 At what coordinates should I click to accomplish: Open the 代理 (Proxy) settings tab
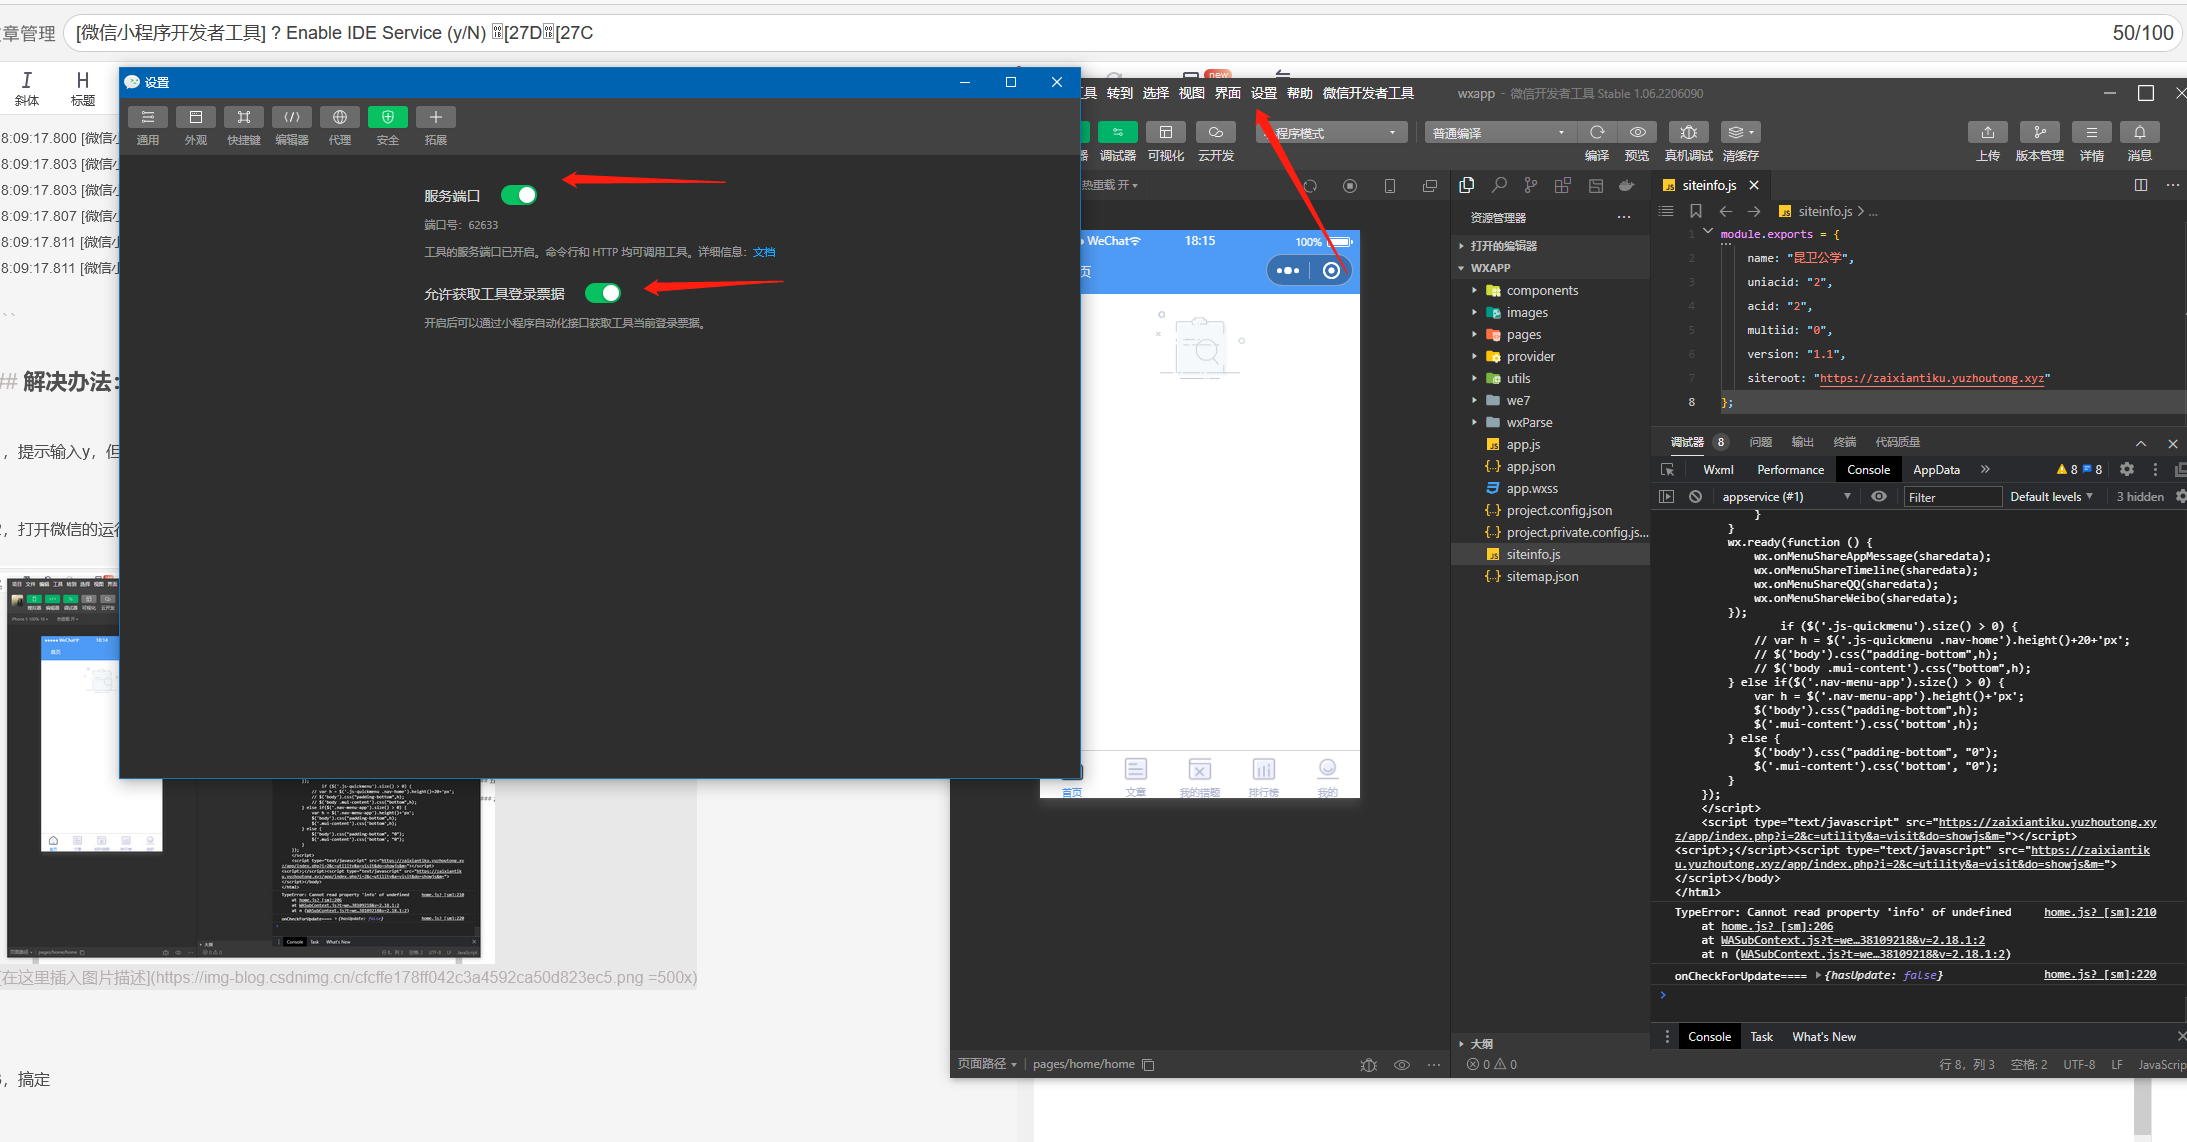(340, 126)
